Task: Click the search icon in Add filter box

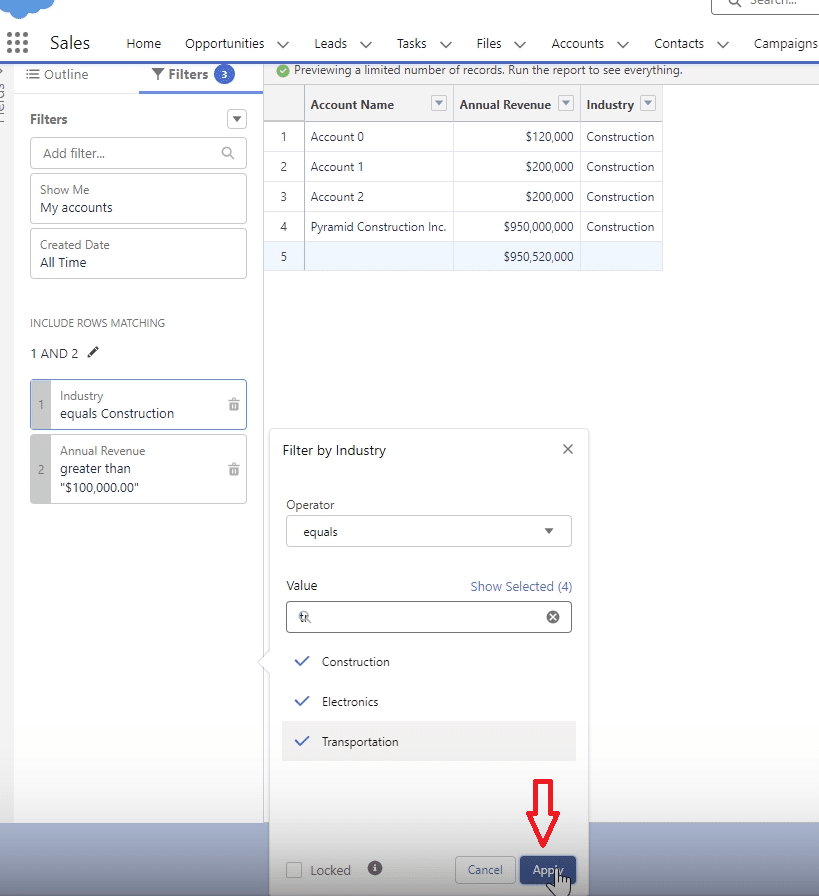Action: (x=227, y=153)
